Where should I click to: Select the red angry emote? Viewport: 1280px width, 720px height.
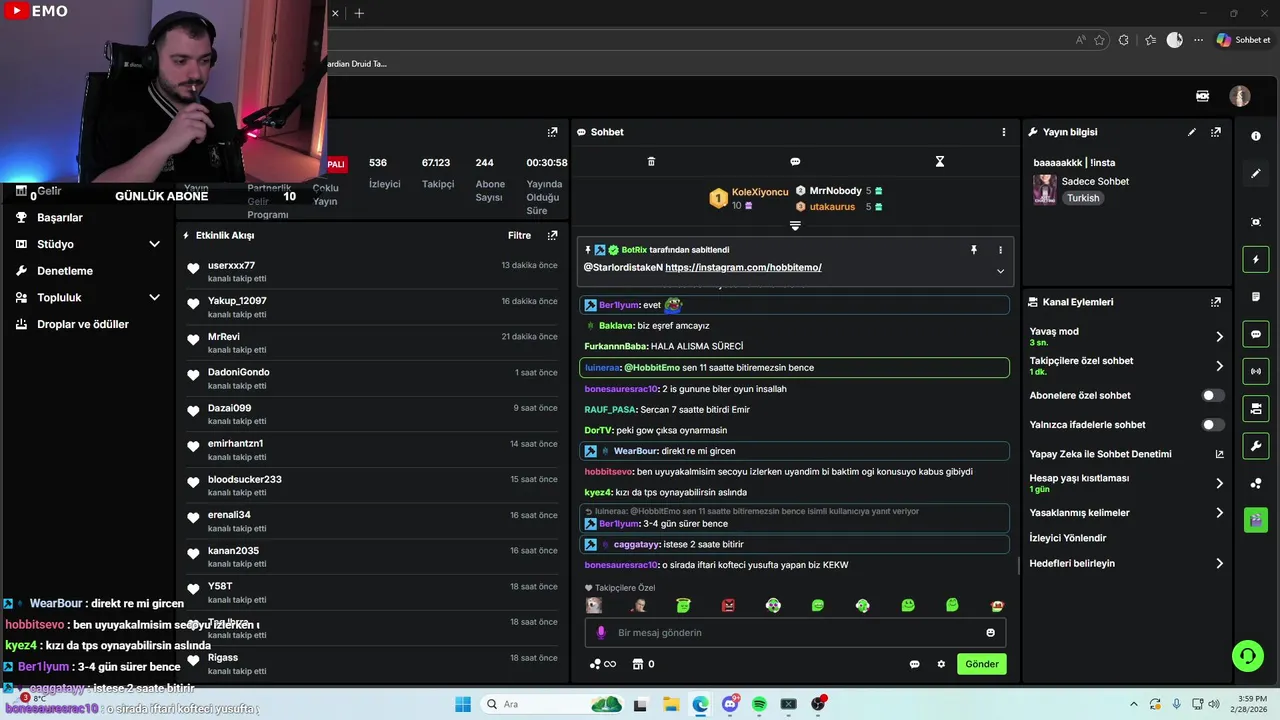pos(728,605)
